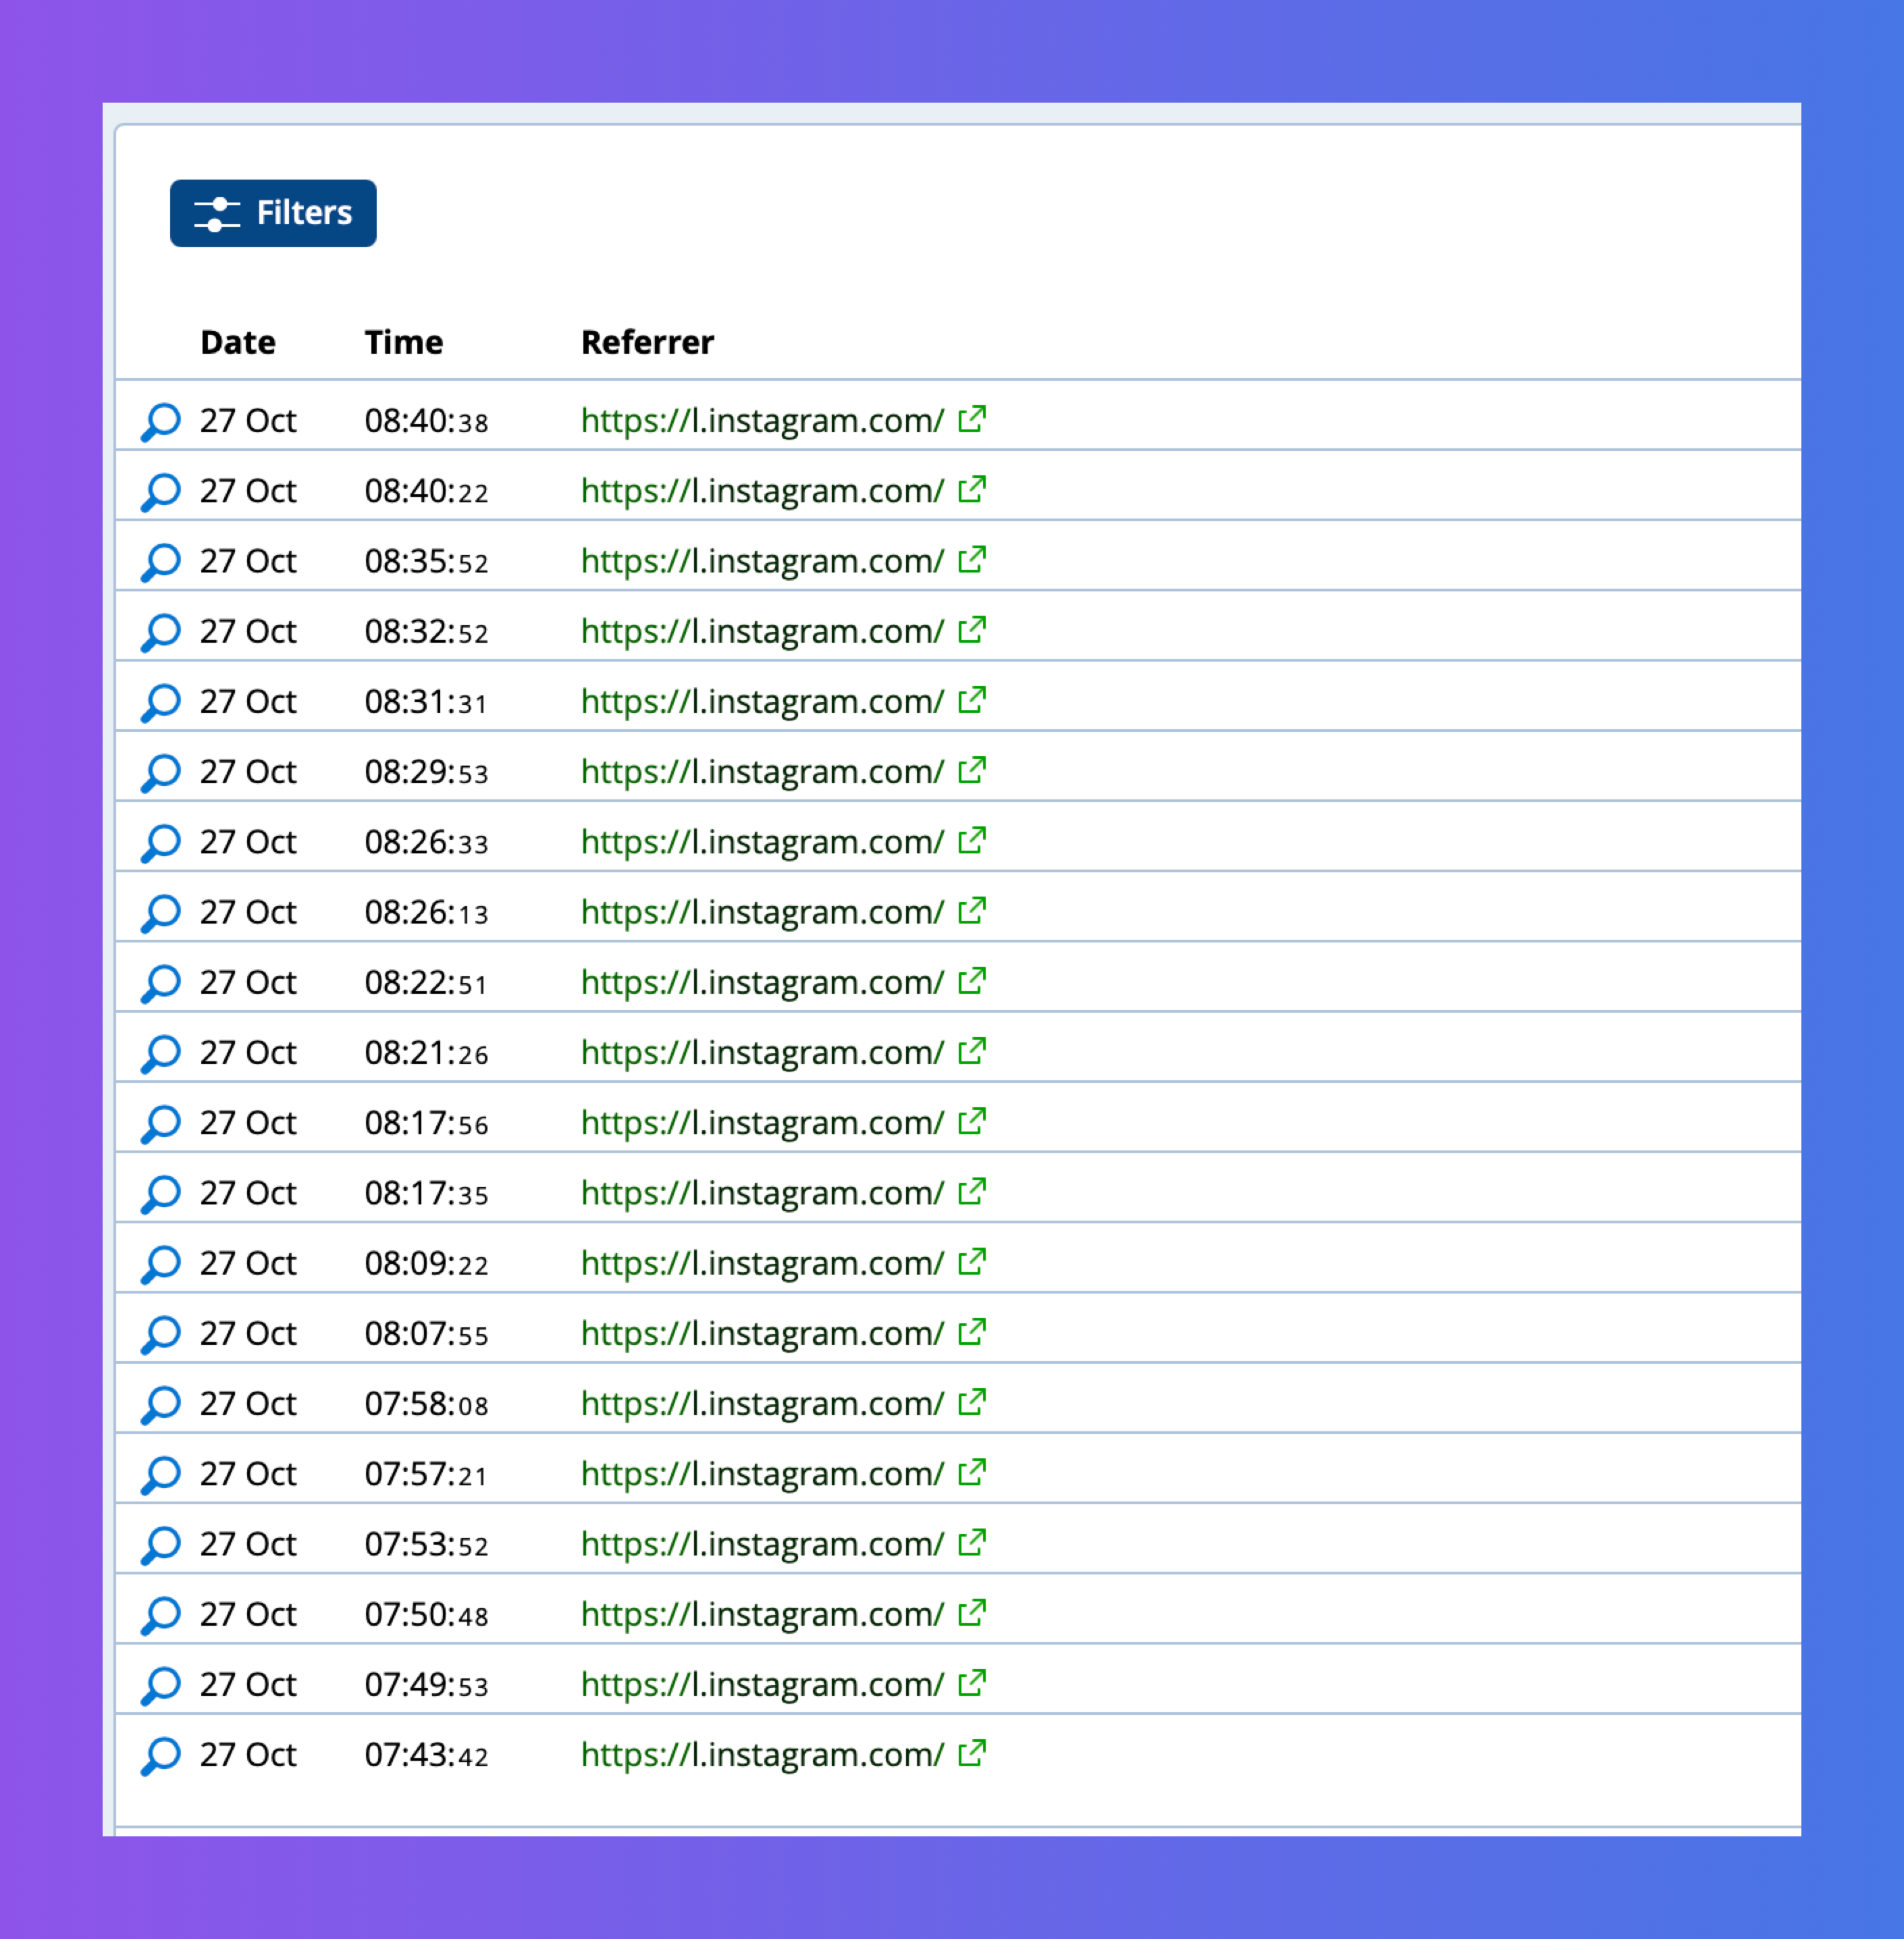Open details magnifier for the 08:17:56 visit

click(160, 1123)
